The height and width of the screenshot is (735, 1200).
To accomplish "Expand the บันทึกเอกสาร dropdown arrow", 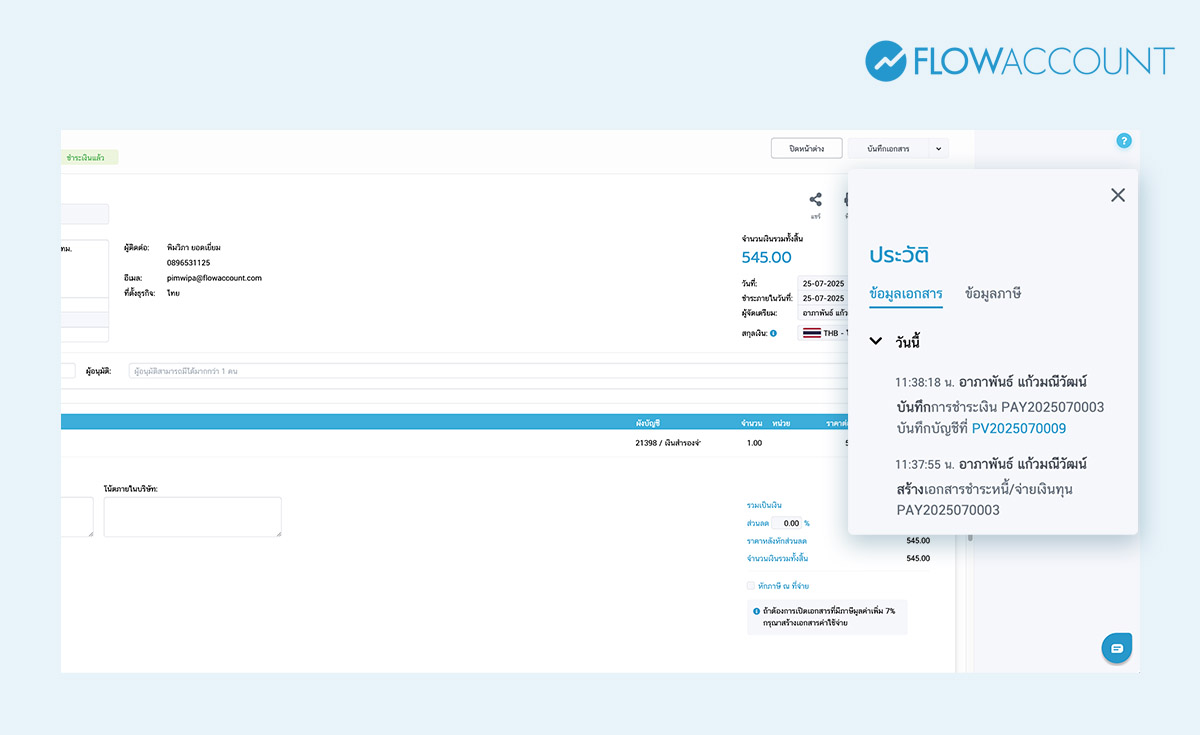I will pos(938,149).
